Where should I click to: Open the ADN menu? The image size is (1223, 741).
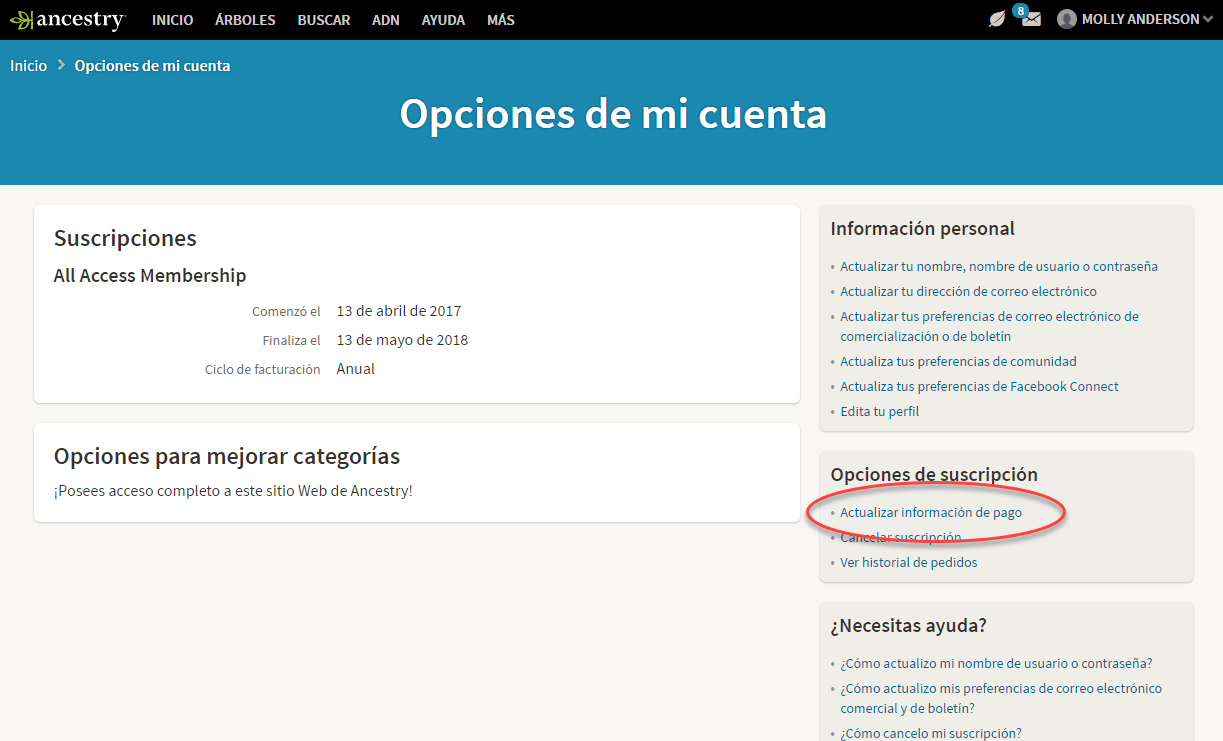[386, 20]
